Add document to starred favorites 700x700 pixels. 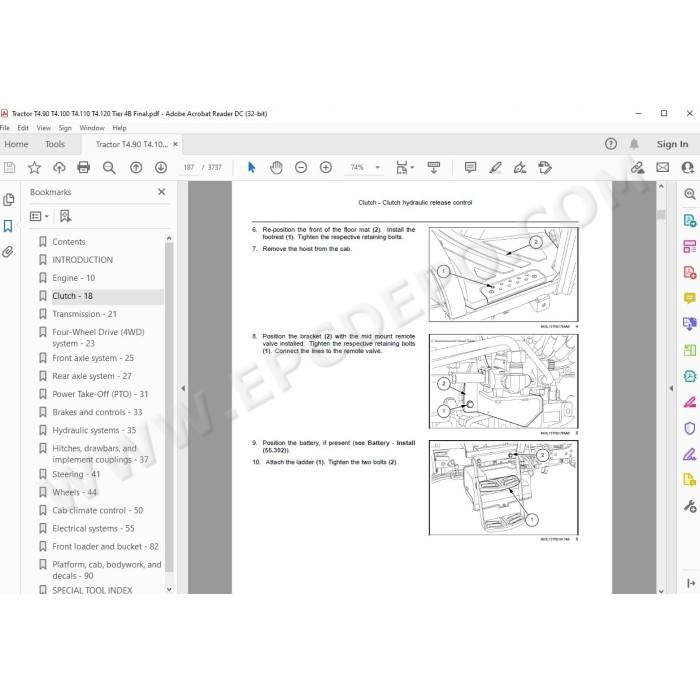coord(34,167)
